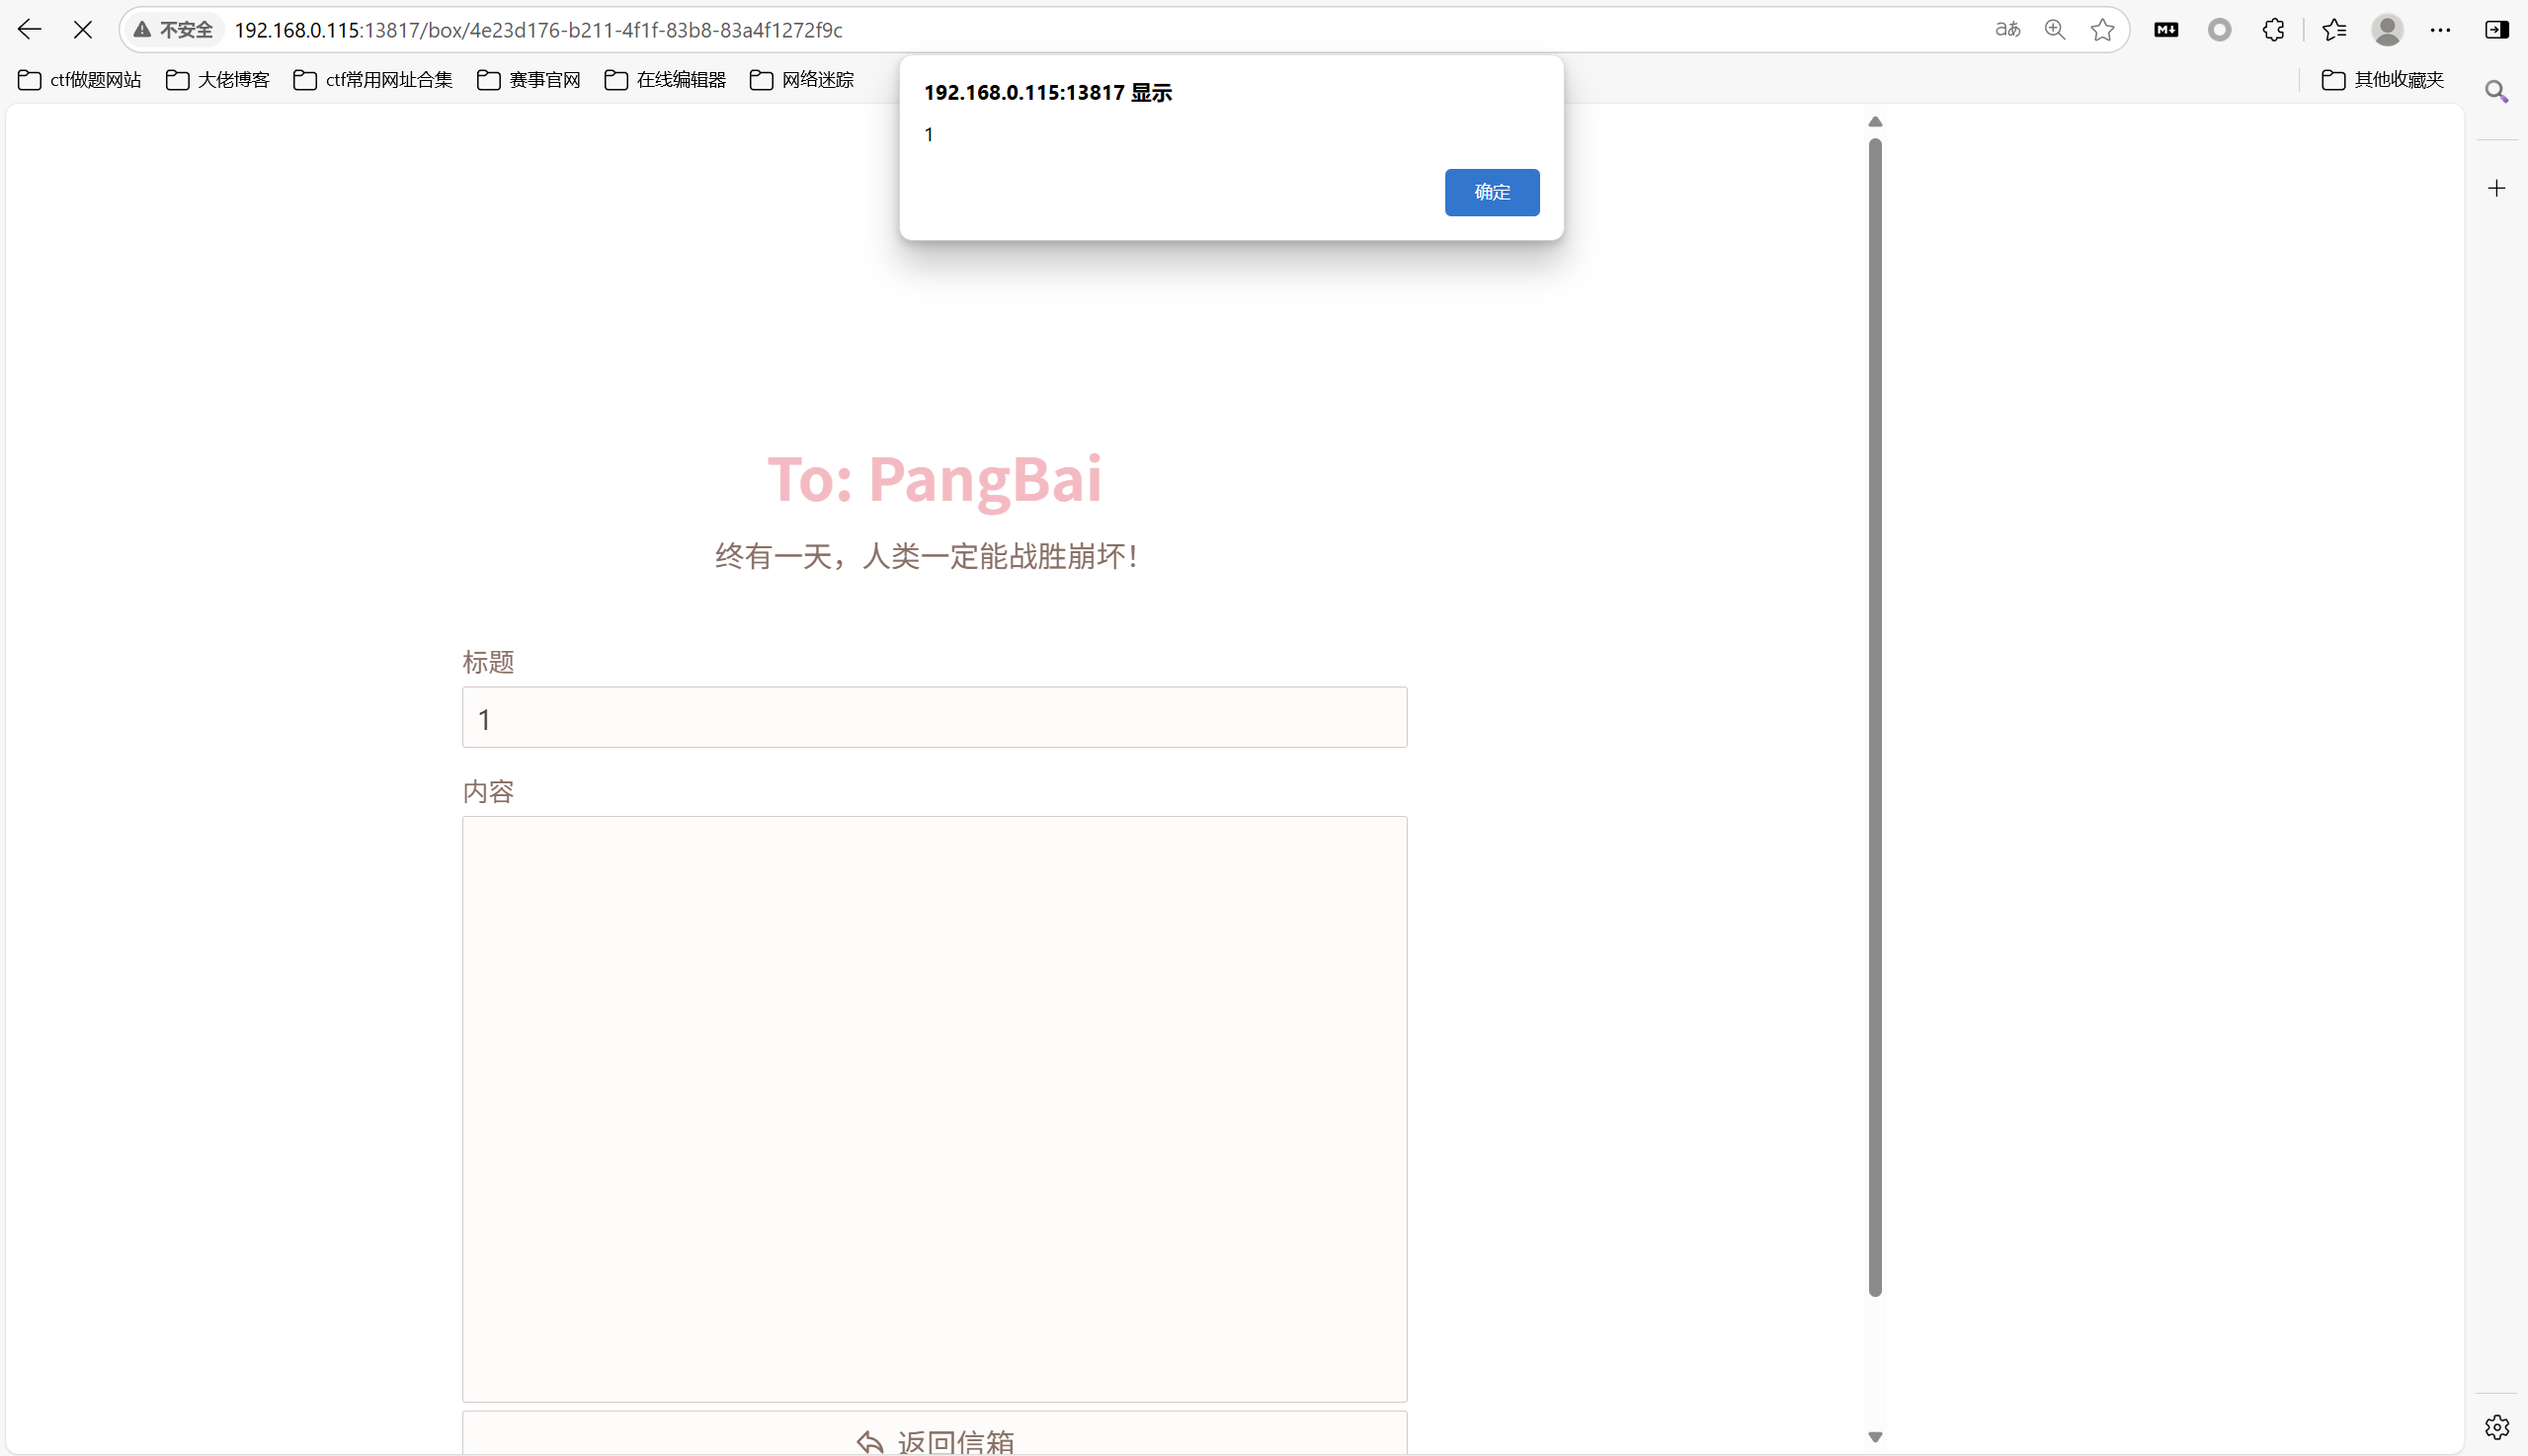
Task: Open sidebar settings gear icon
Action: 2497,1426
